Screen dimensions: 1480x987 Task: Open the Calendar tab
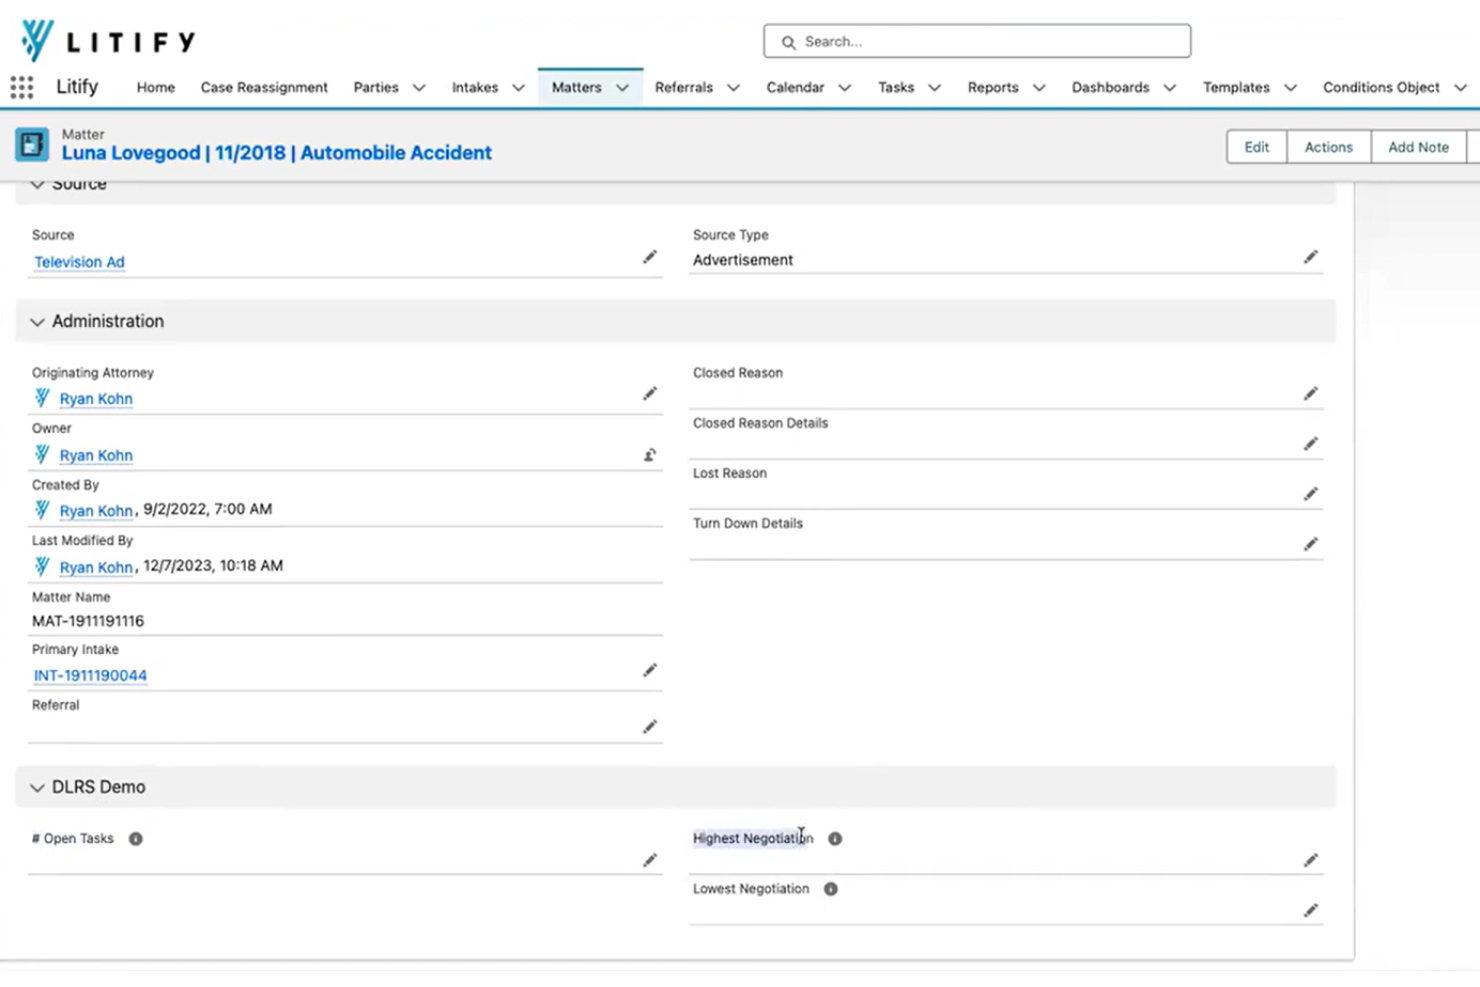[795, 88]
